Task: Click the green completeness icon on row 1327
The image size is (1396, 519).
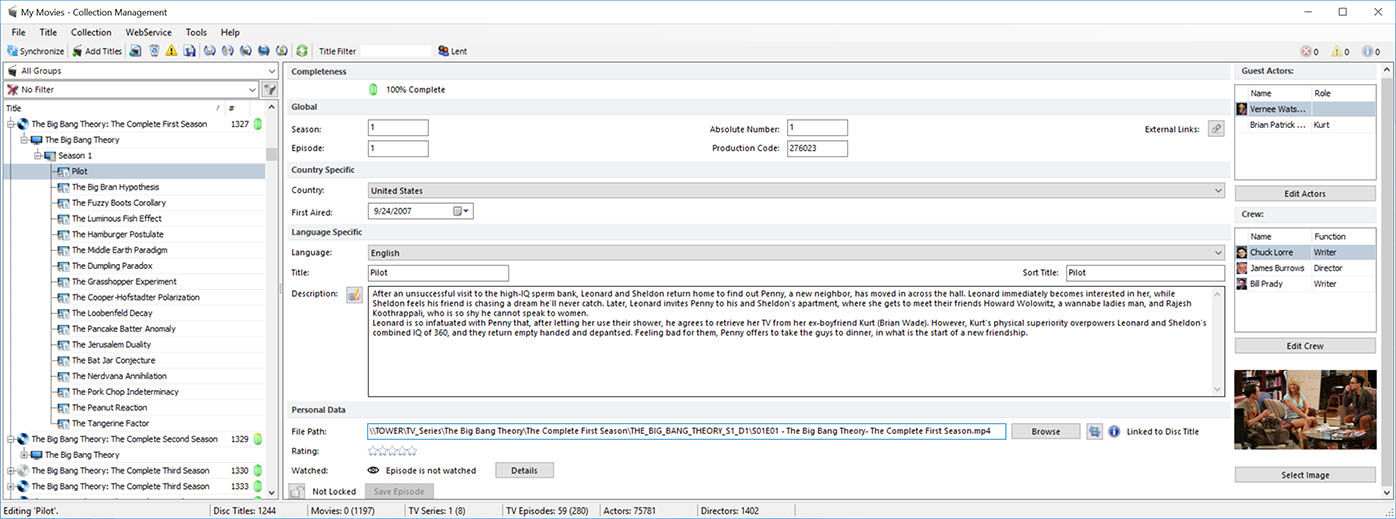Action: click(257, 124)
